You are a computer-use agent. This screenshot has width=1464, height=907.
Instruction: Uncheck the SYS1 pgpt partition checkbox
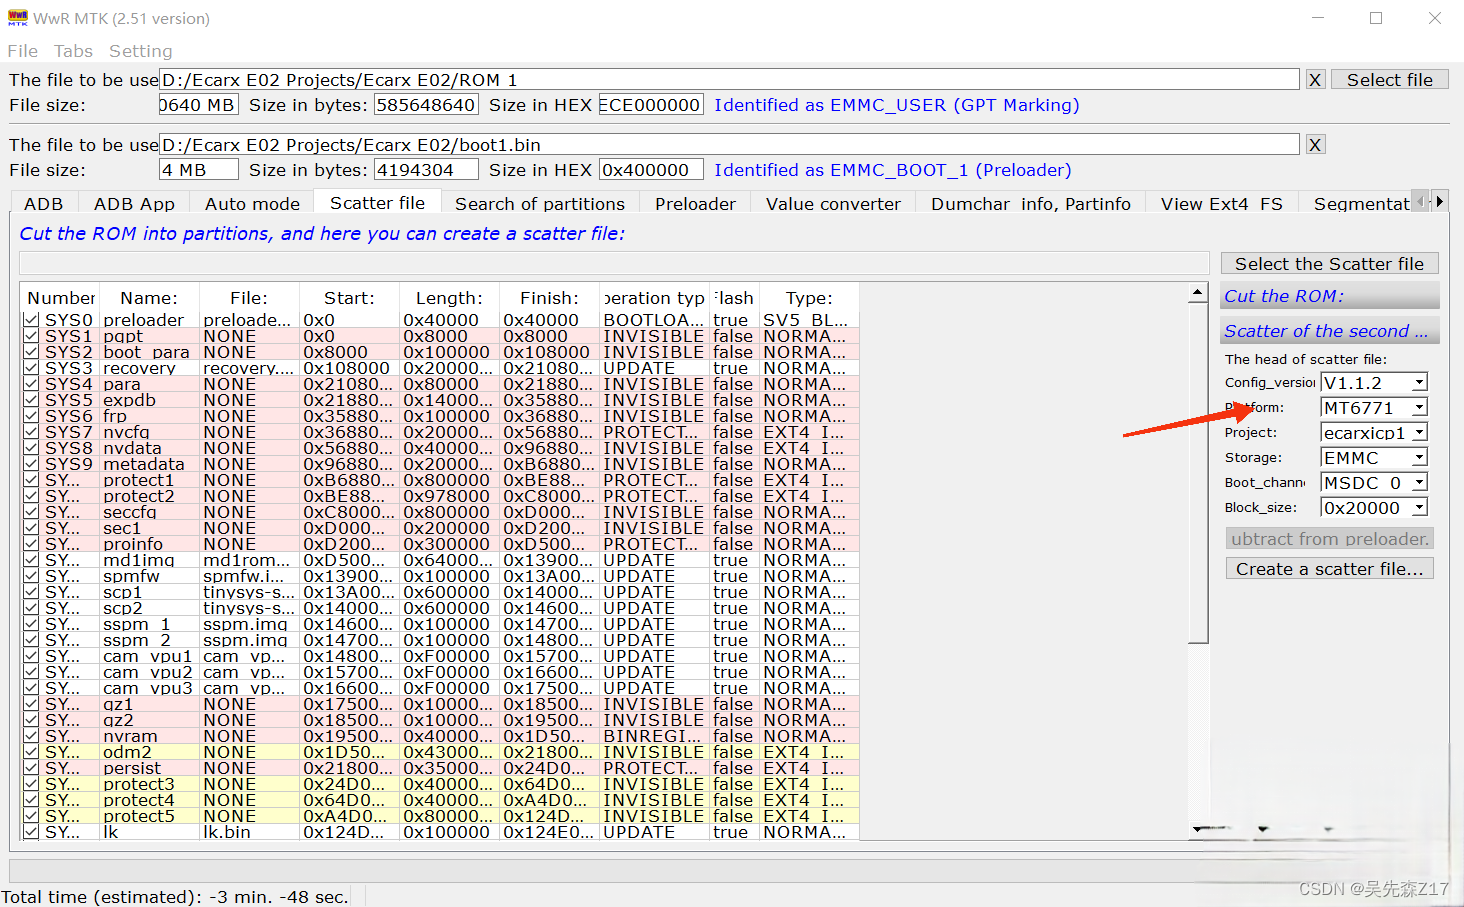(x=31, y=336)
